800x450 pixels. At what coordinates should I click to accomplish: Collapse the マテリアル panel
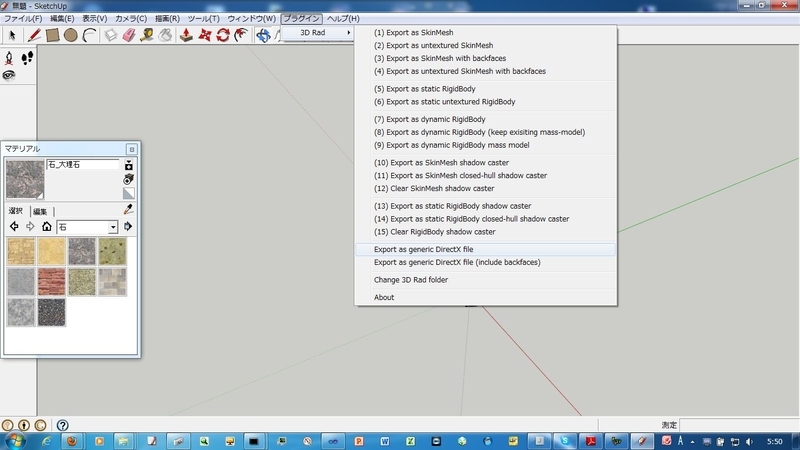(x=132, y=149)
